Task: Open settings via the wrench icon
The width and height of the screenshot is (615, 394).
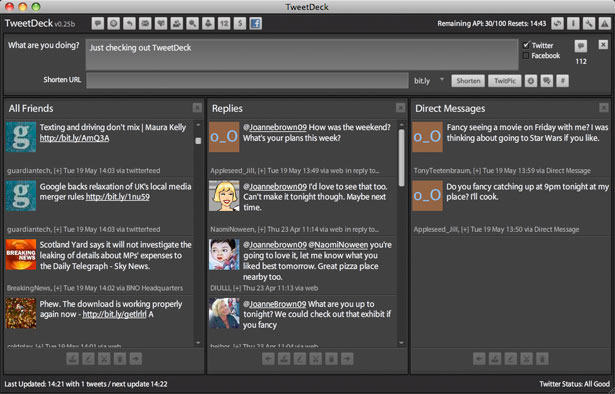Action: (589, 24)
